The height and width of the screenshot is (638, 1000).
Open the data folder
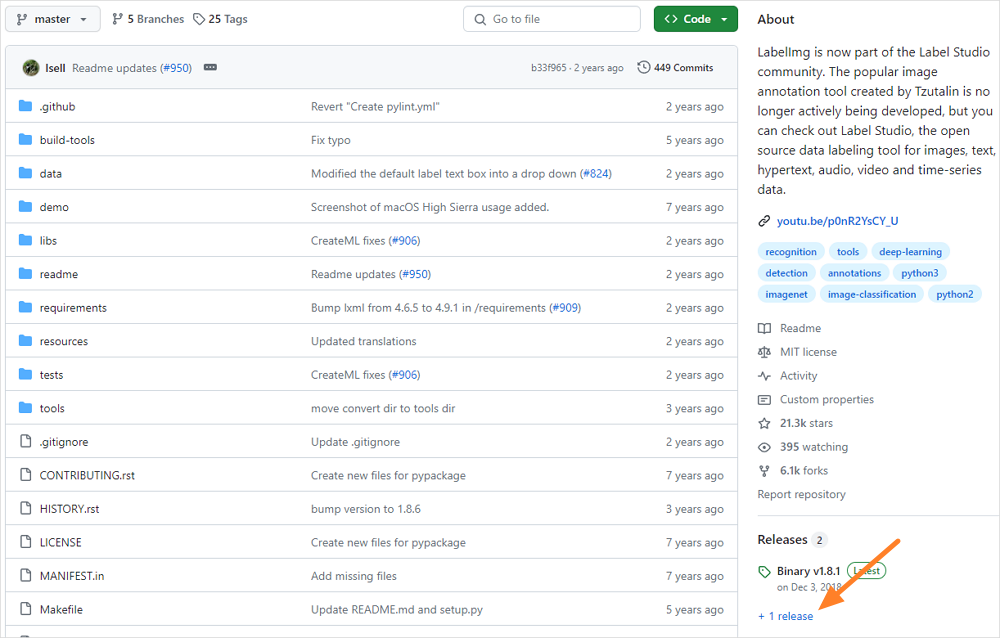pos(50,174)
